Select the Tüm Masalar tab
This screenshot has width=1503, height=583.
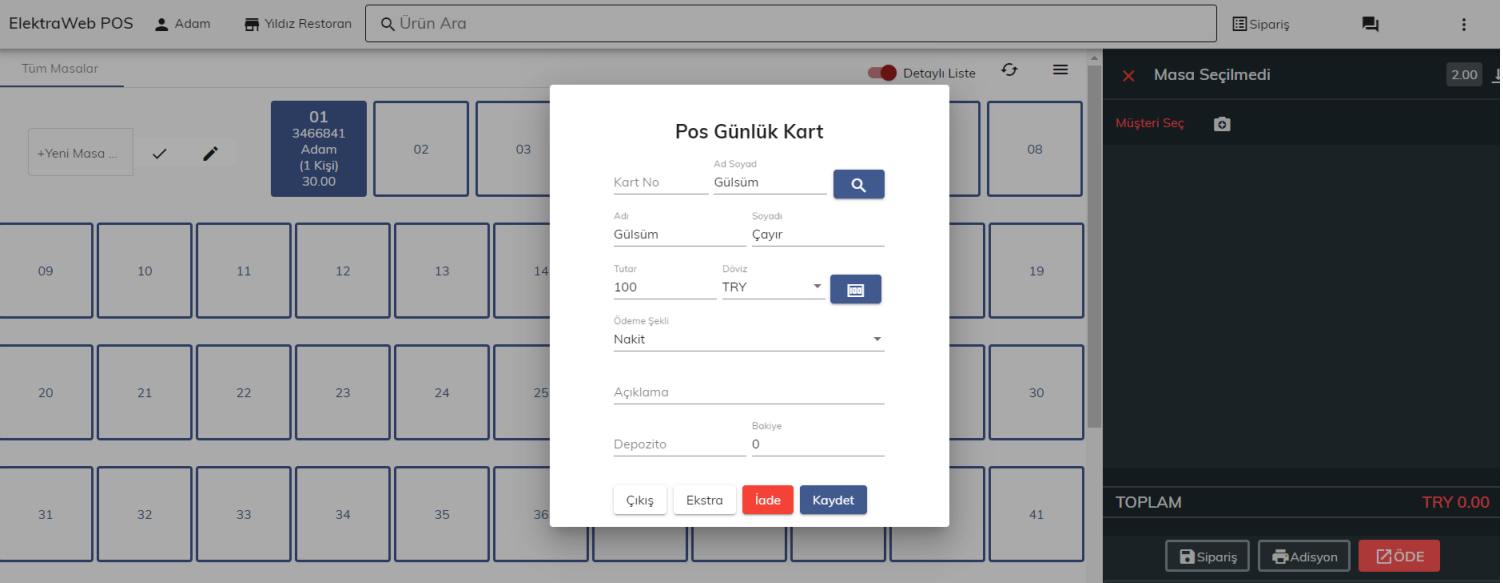pos(61,69)
